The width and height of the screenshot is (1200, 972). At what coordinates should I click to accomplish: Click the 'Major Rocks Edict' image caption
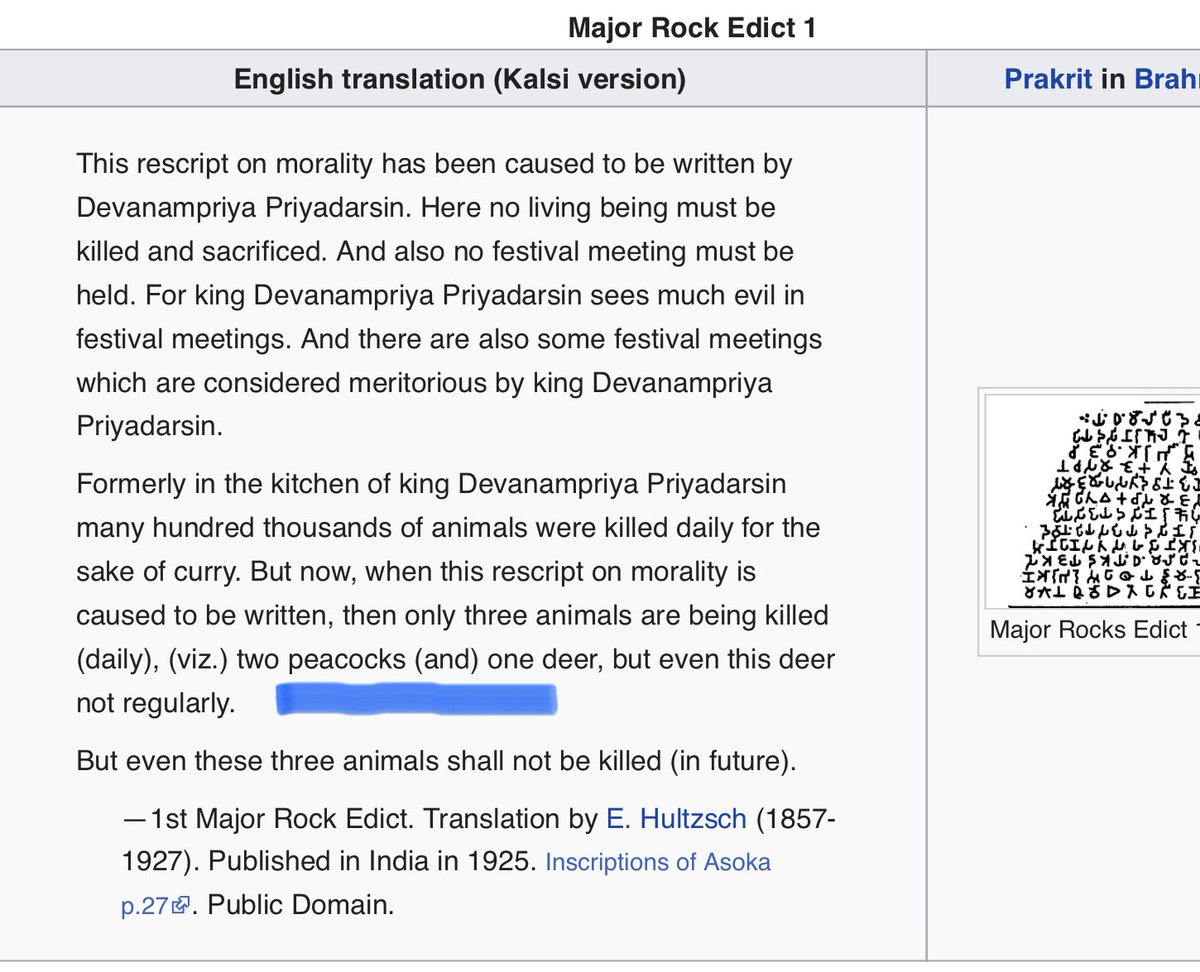tap(1094, 630)
